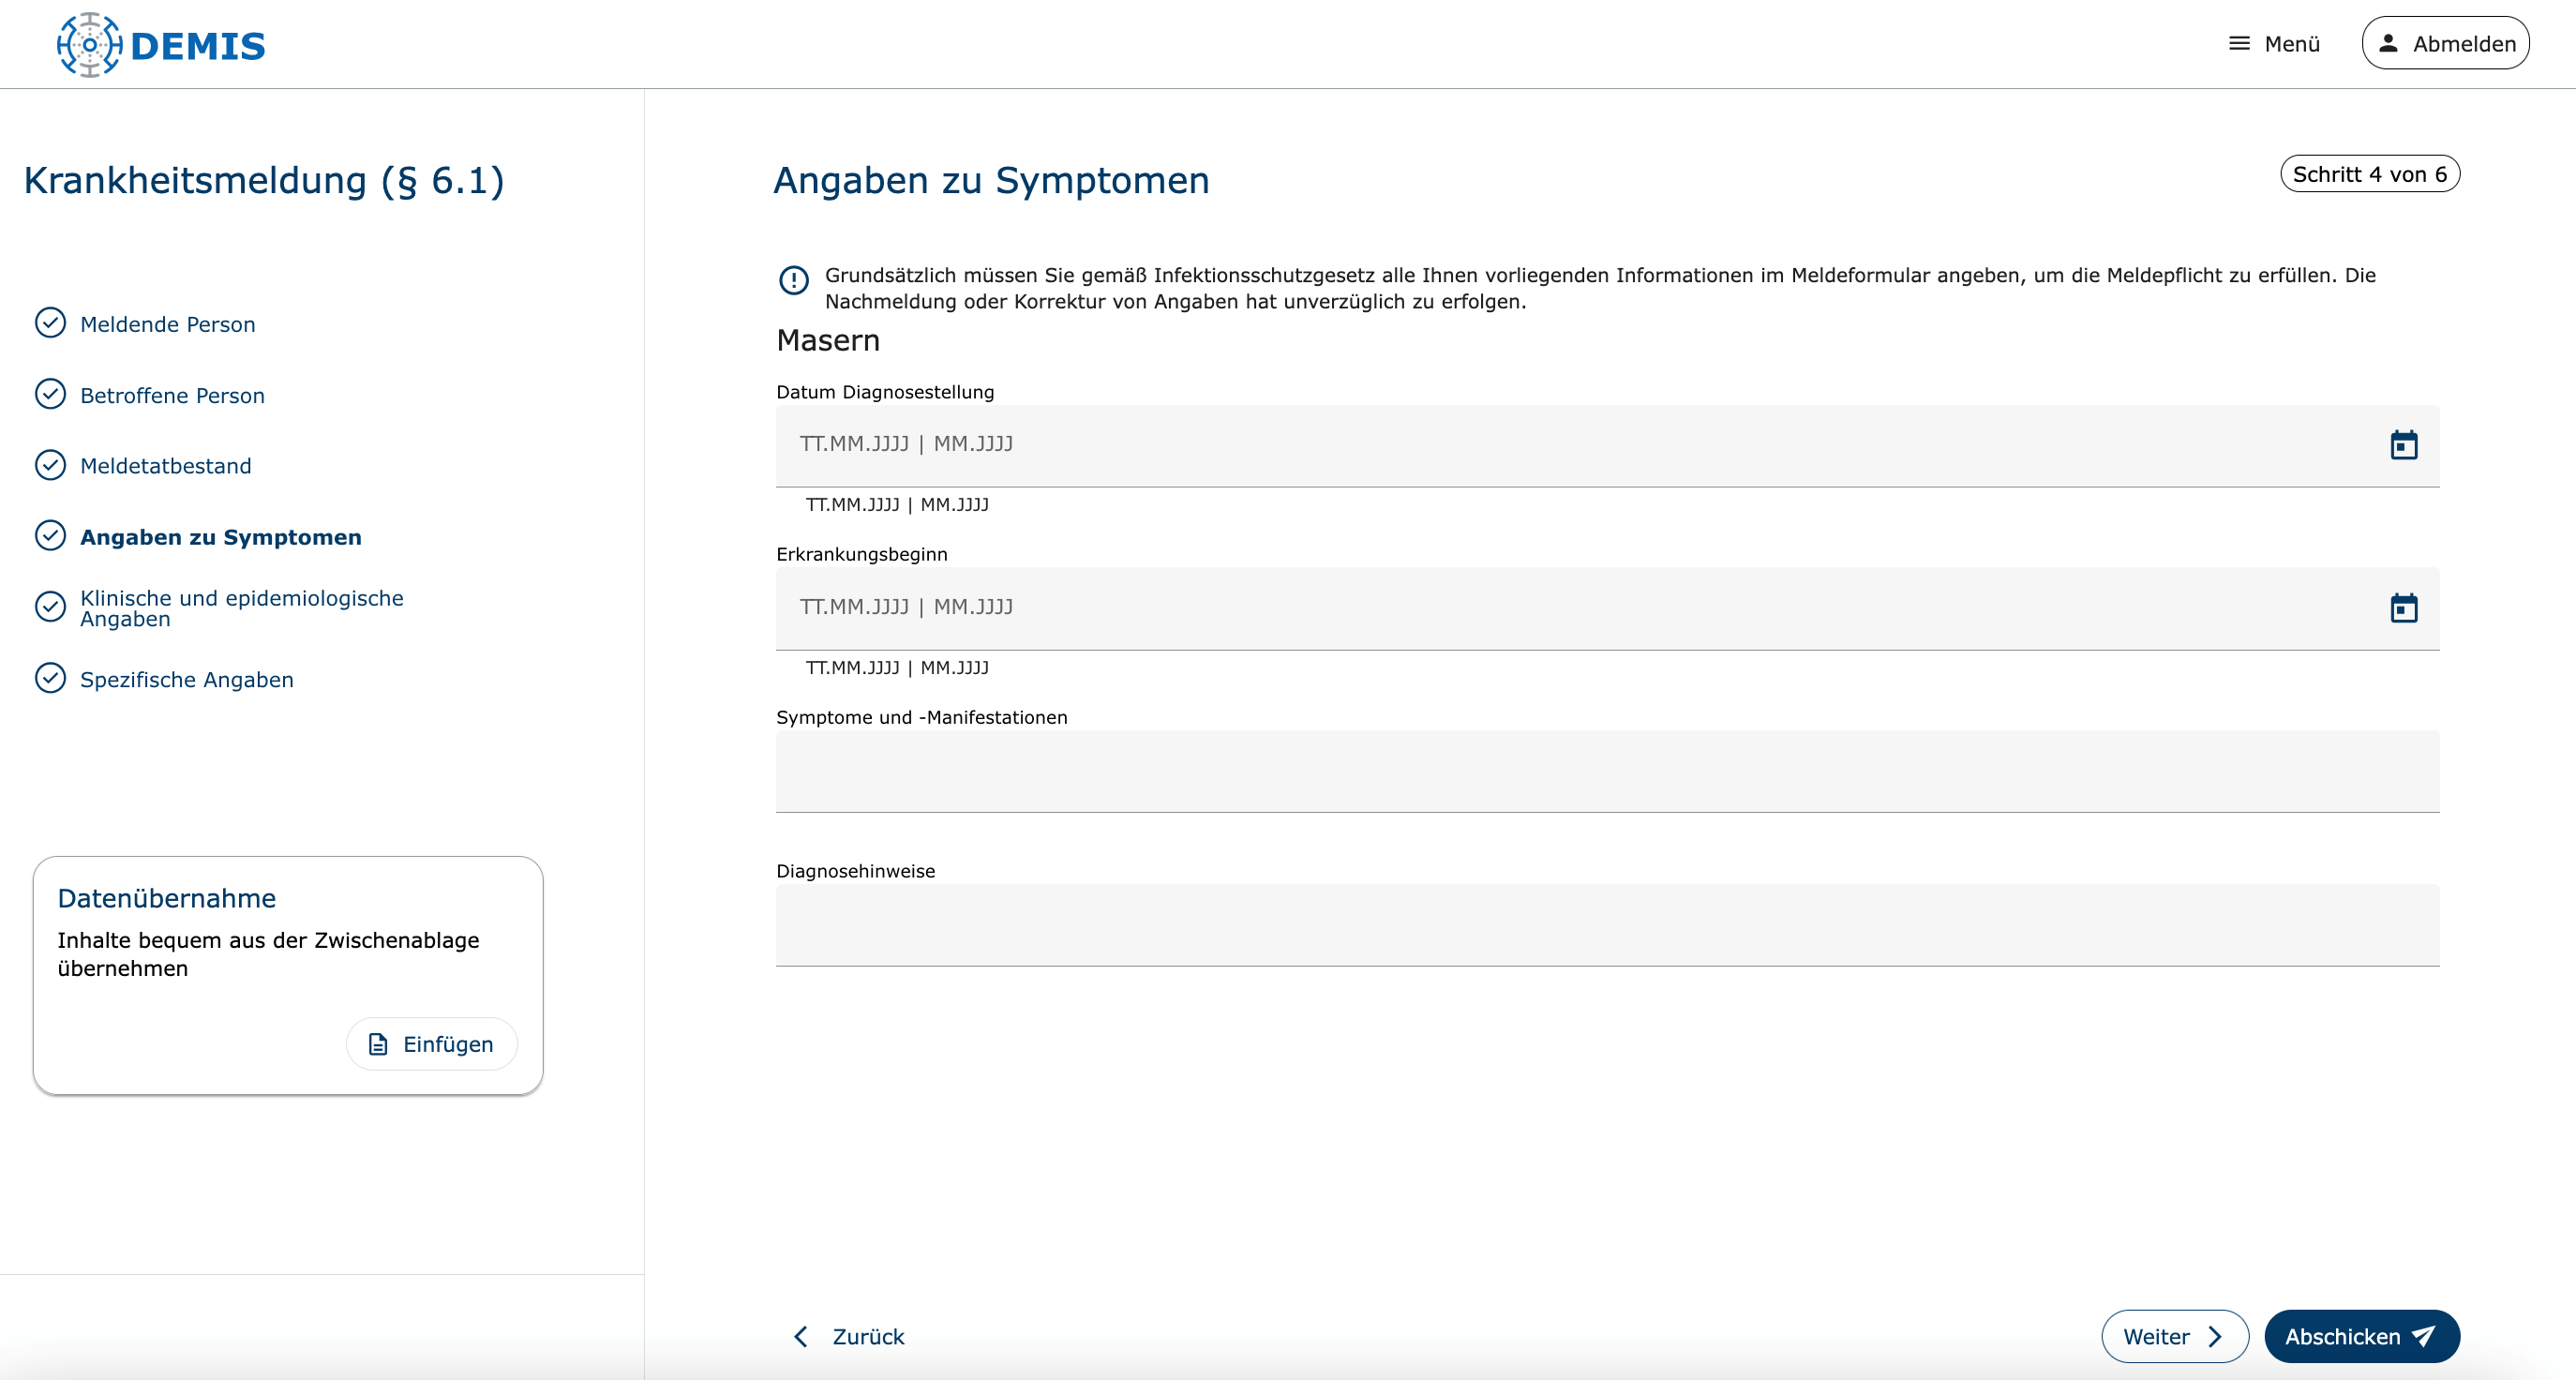Proceed with the Weiter button

[x=2174, y=1336]
